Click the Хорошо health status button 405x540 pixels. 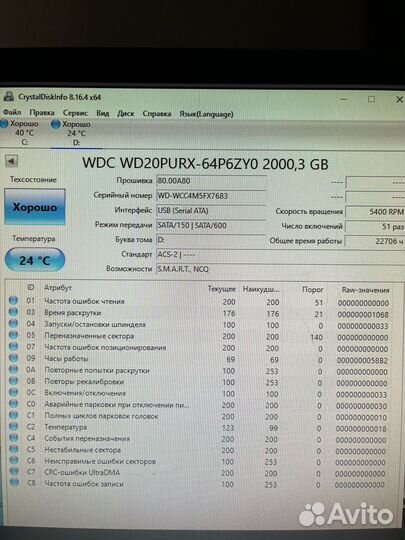tap(35, 207)
